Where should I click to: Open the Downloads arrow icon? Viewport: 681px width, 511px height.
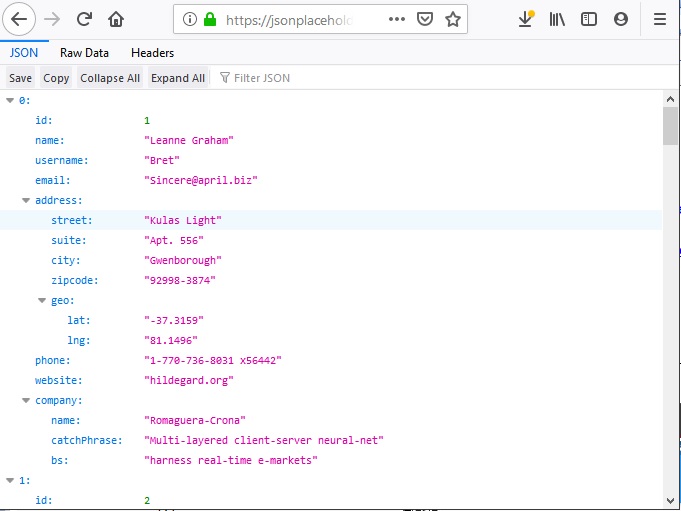(x=526, y=19)
